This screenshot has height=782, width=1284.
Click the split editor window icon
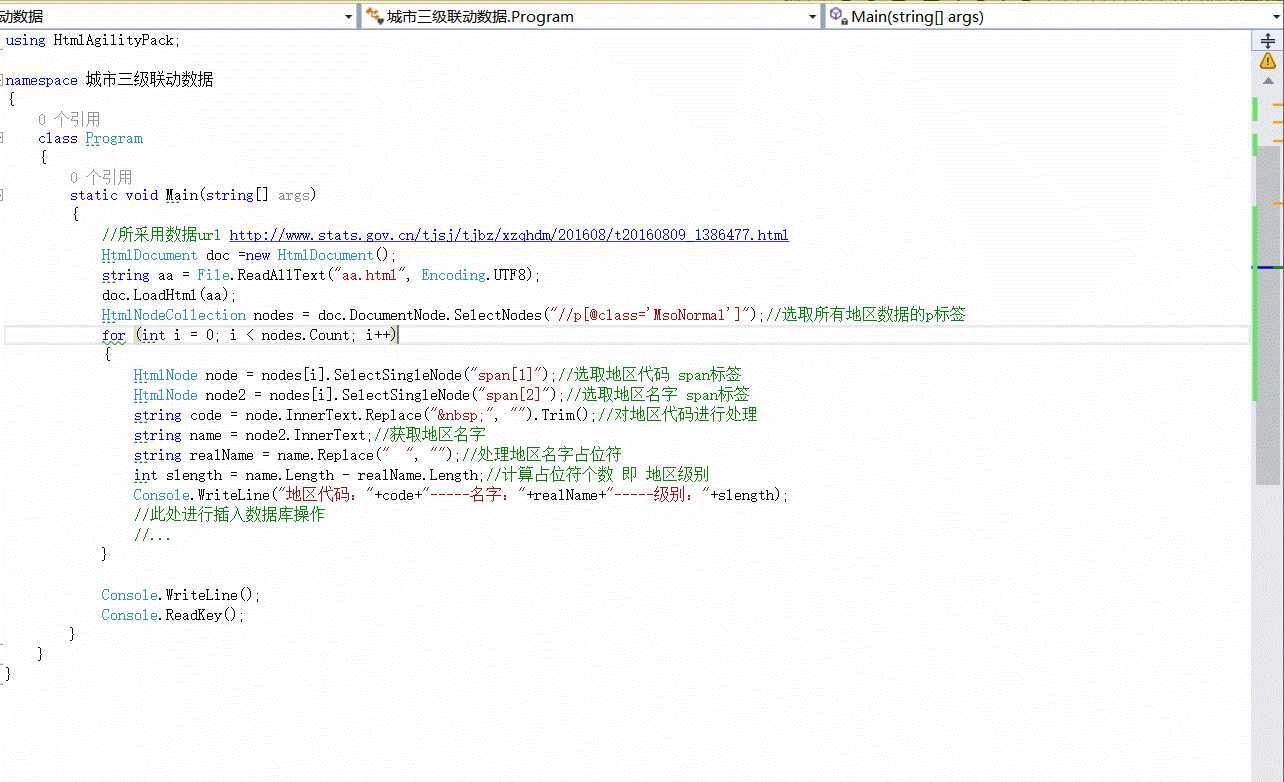pyautogui.click(x=1268, y=41)
